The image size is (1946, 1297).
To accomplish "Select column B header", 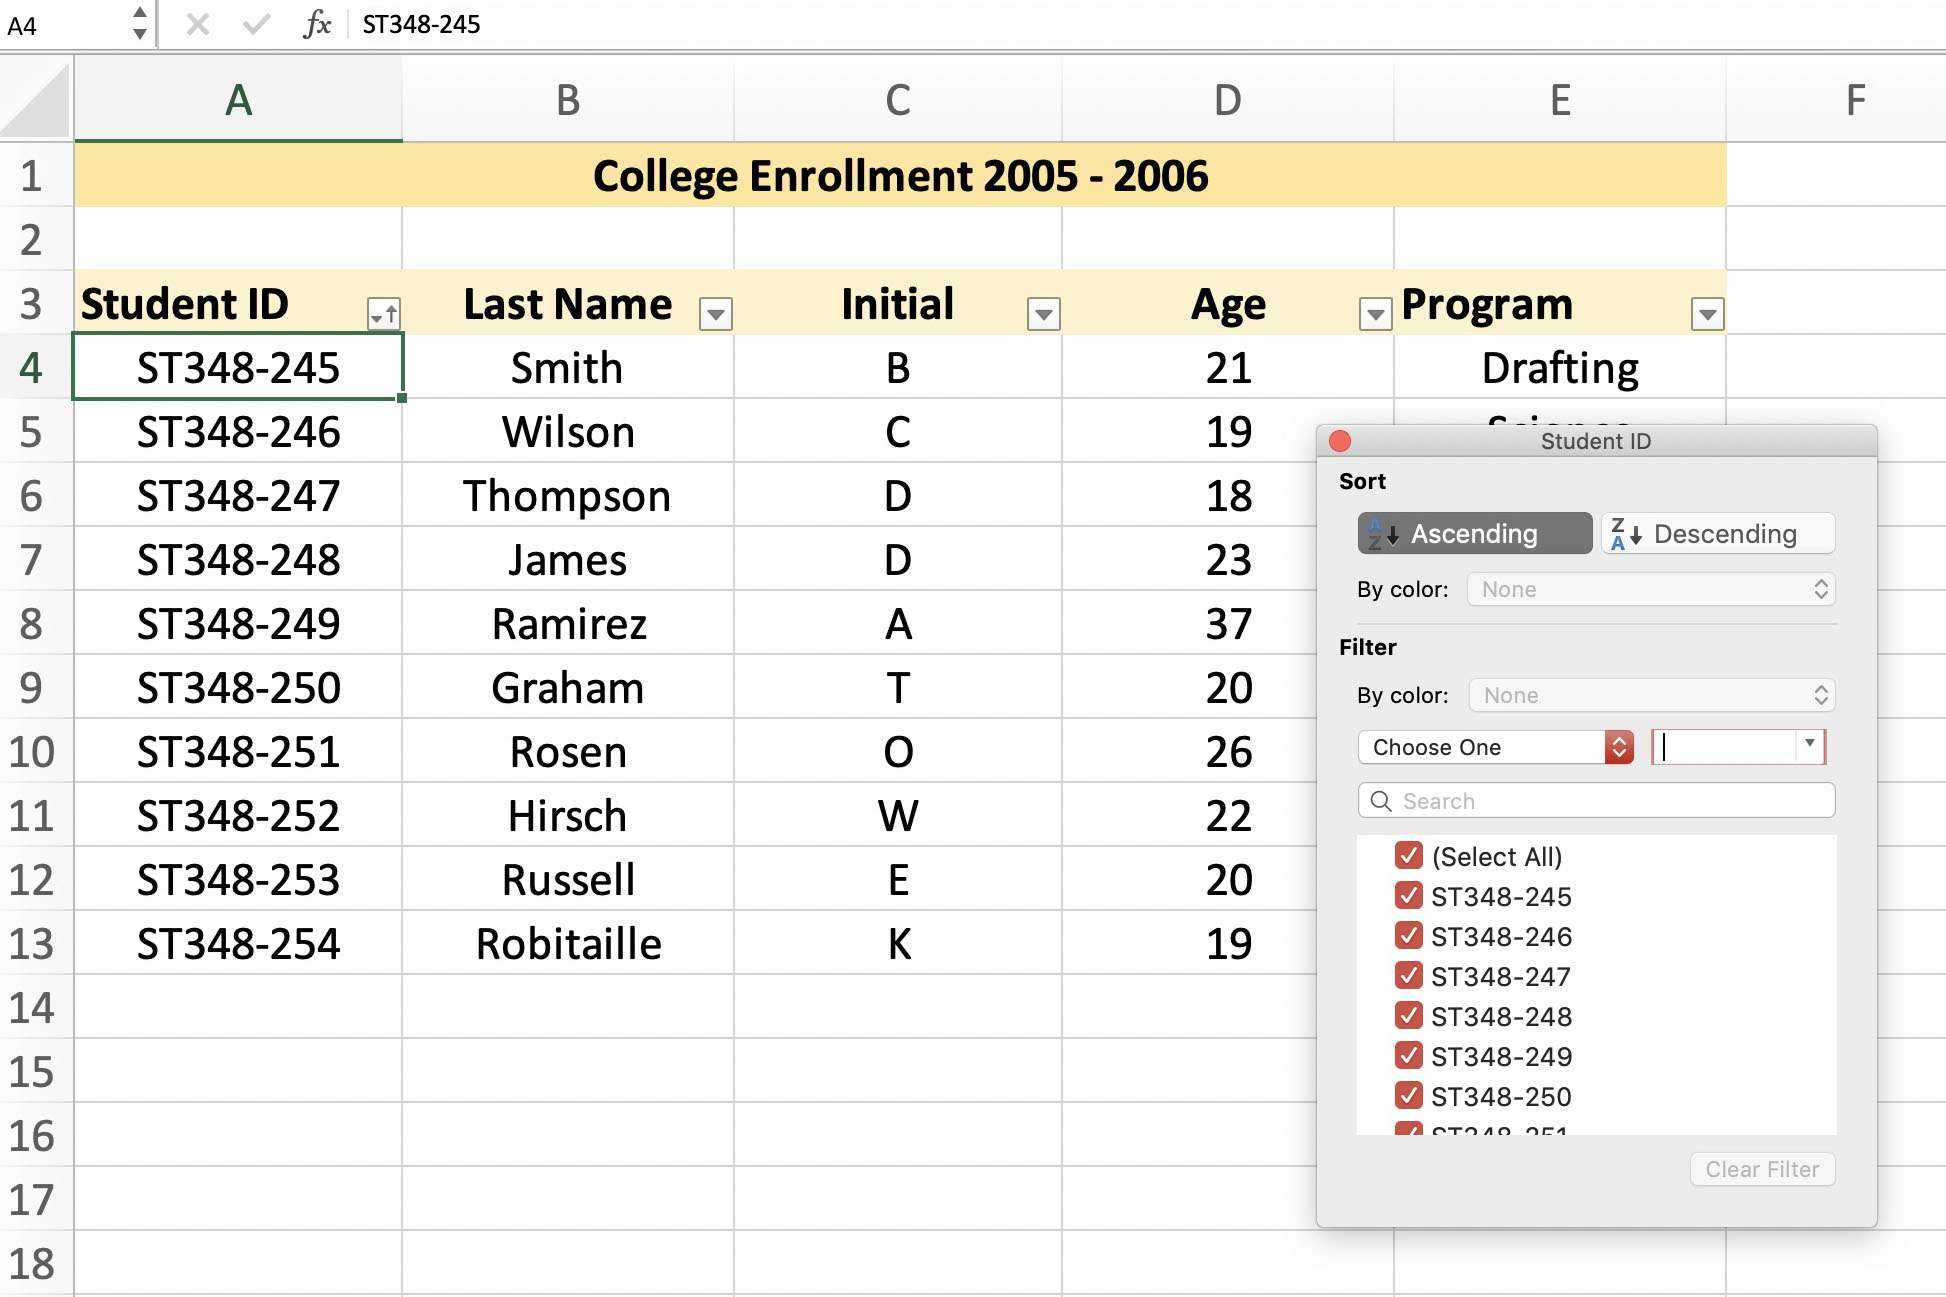I will coord(568,99).
